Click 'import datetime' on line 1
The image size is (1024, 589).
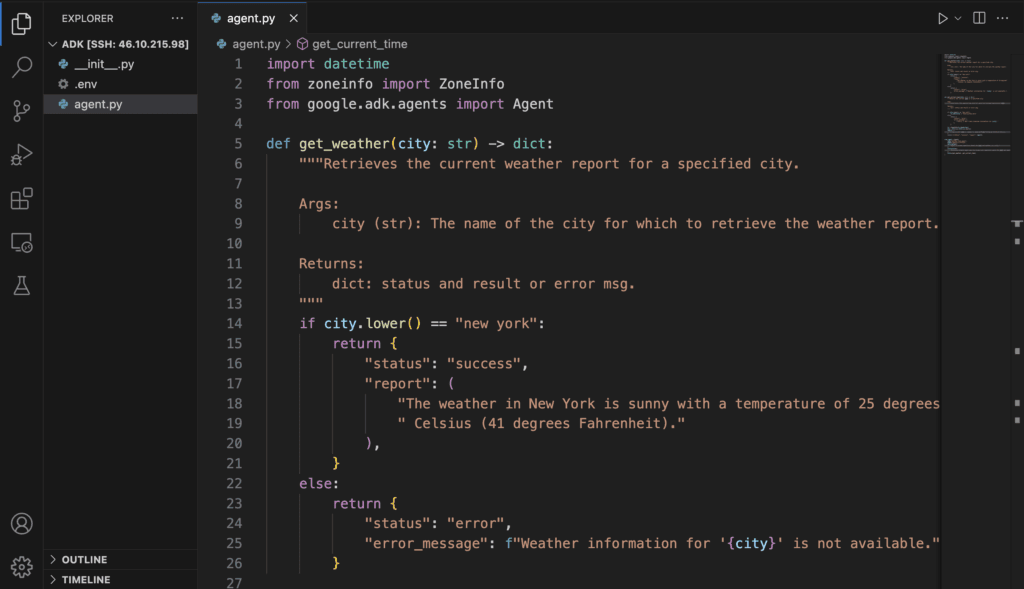328,64
